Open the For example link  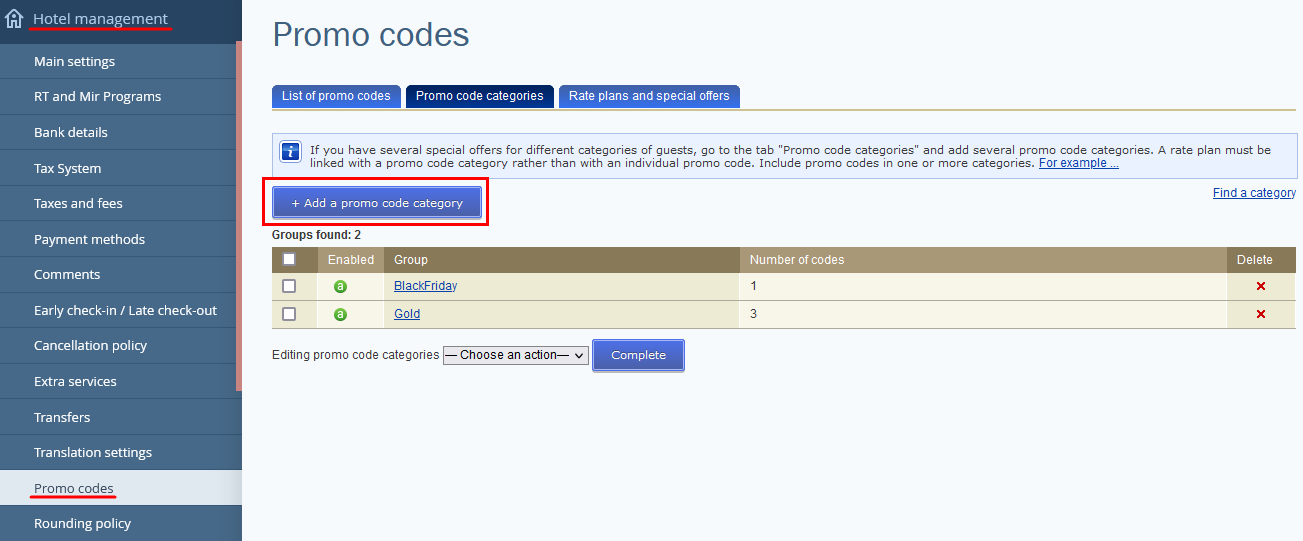pos(1078,163)
